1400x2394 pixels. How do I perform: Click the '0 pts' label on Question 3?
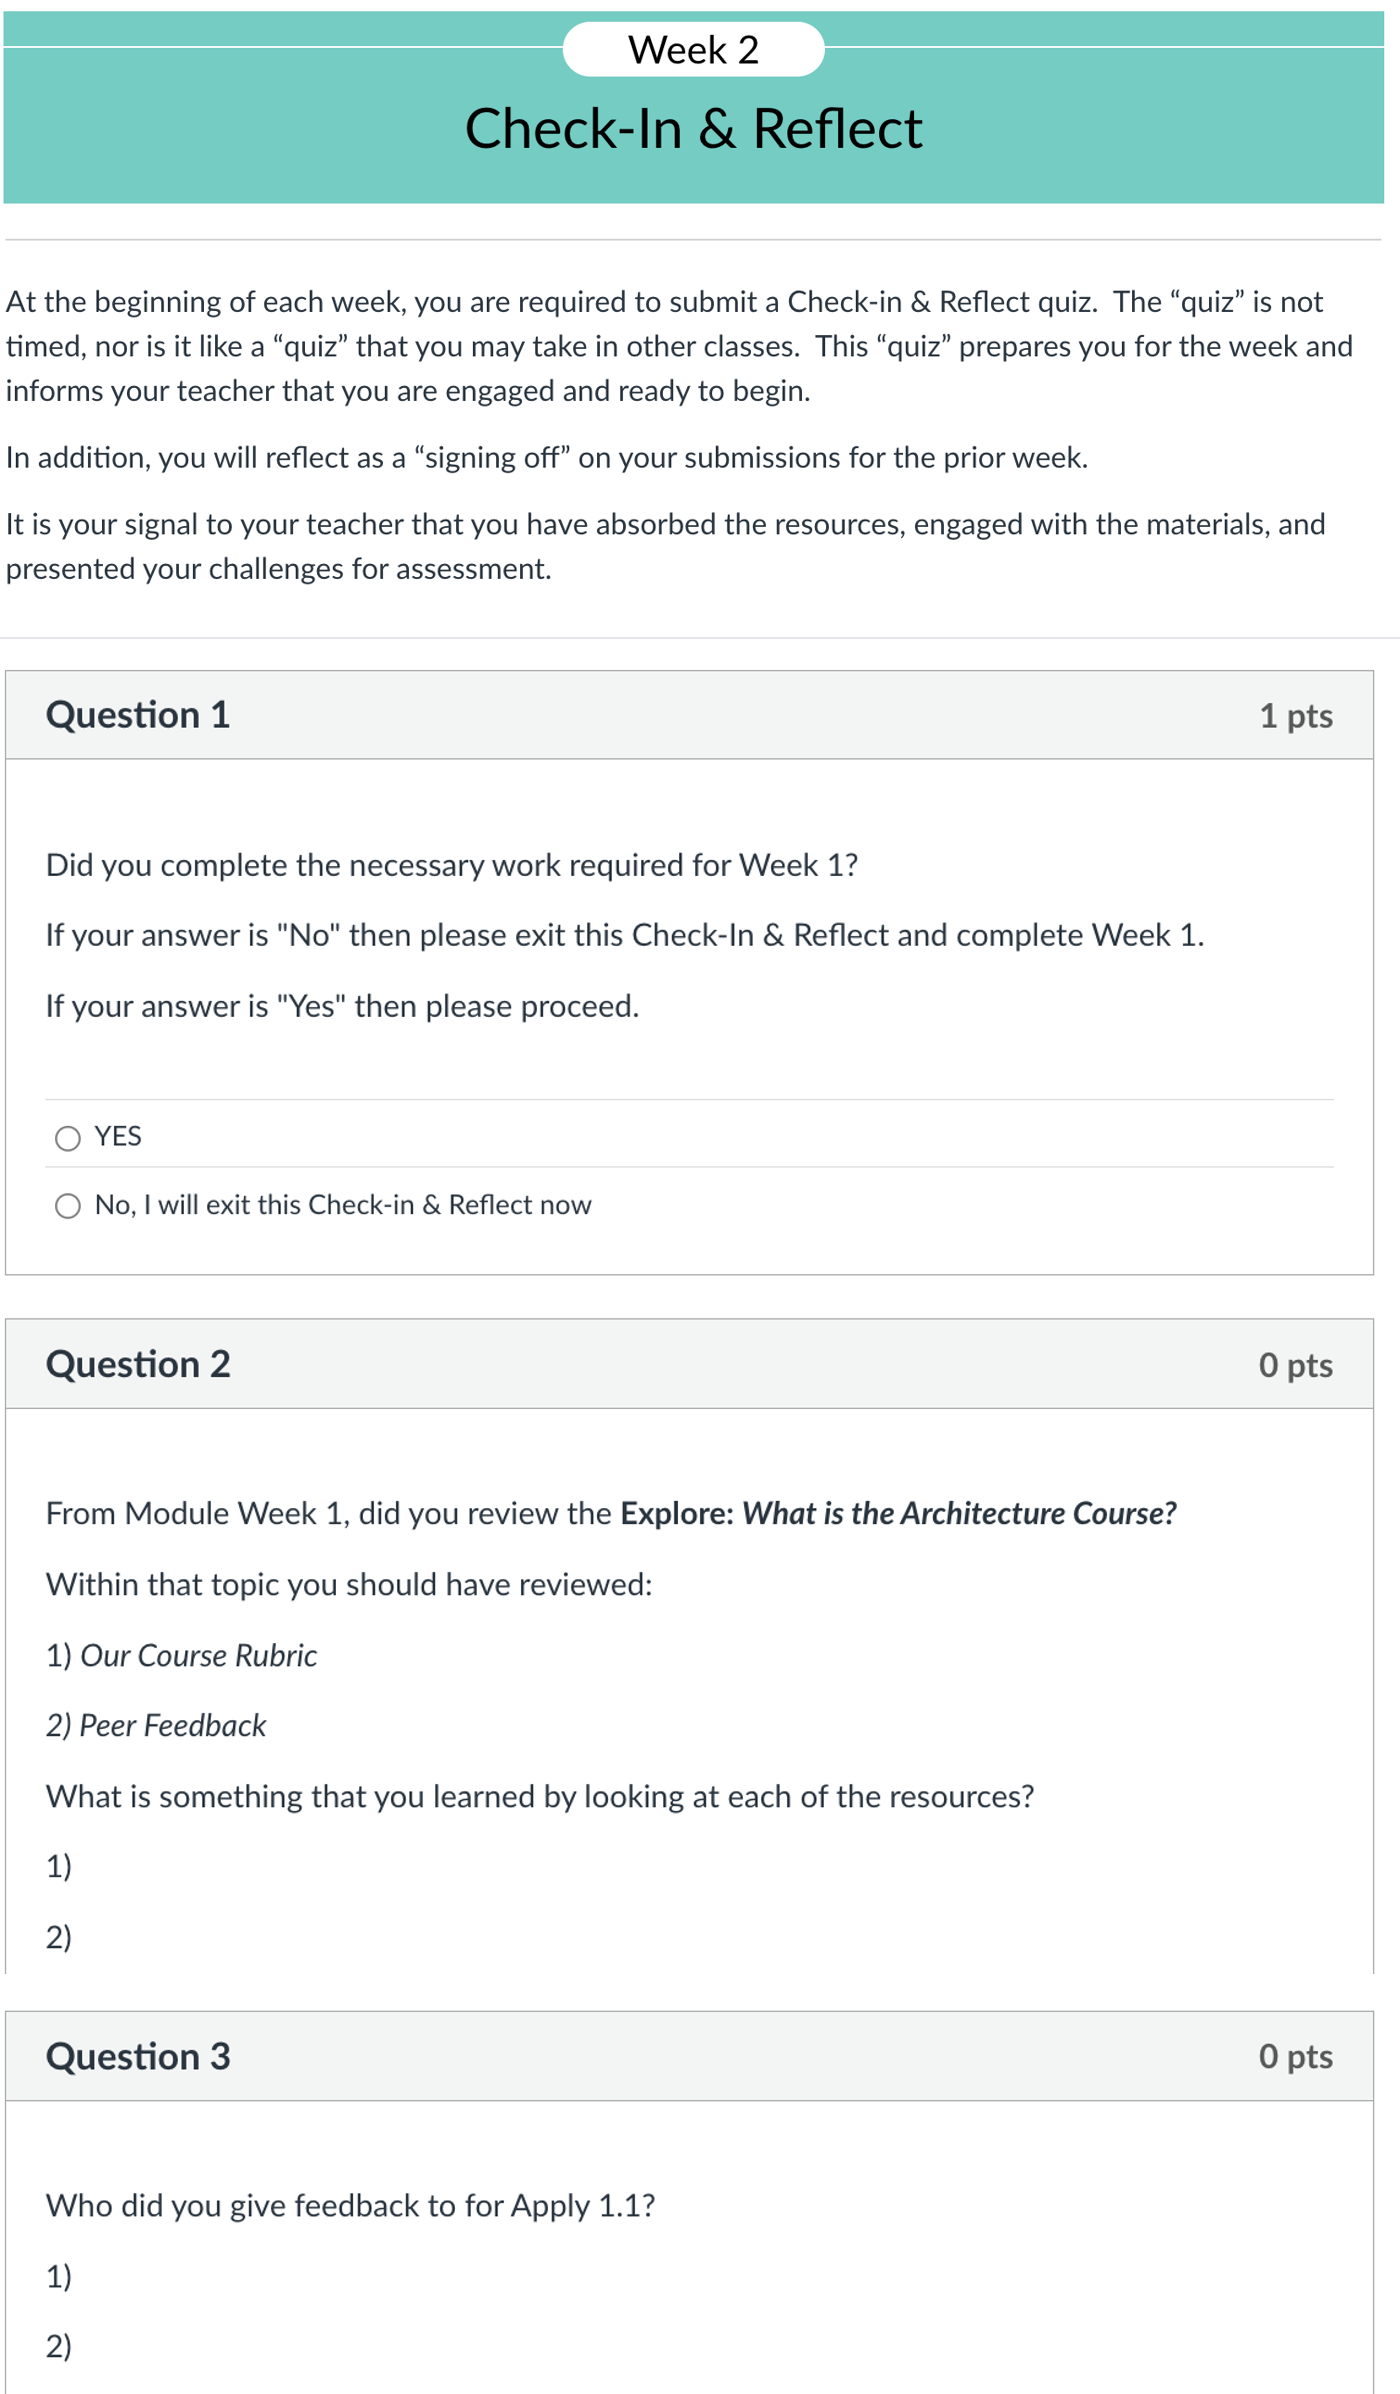1296,2056
